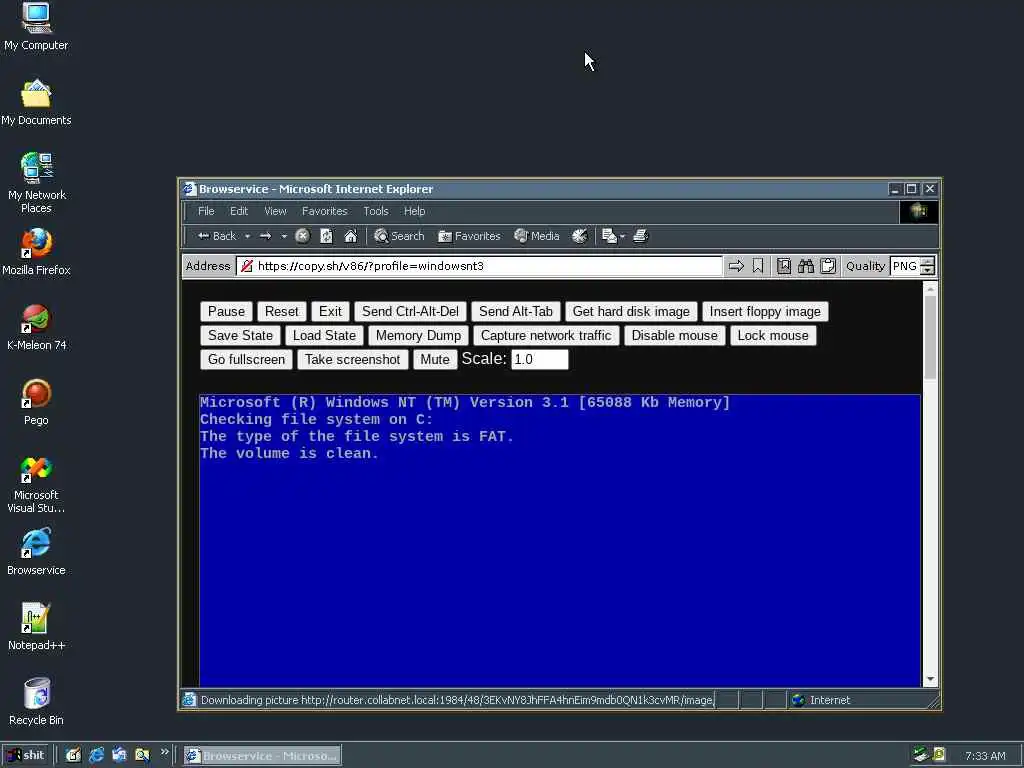This screenshot has height=768, width=1024.
Task: Open the File menu
Action: [206, 211]
